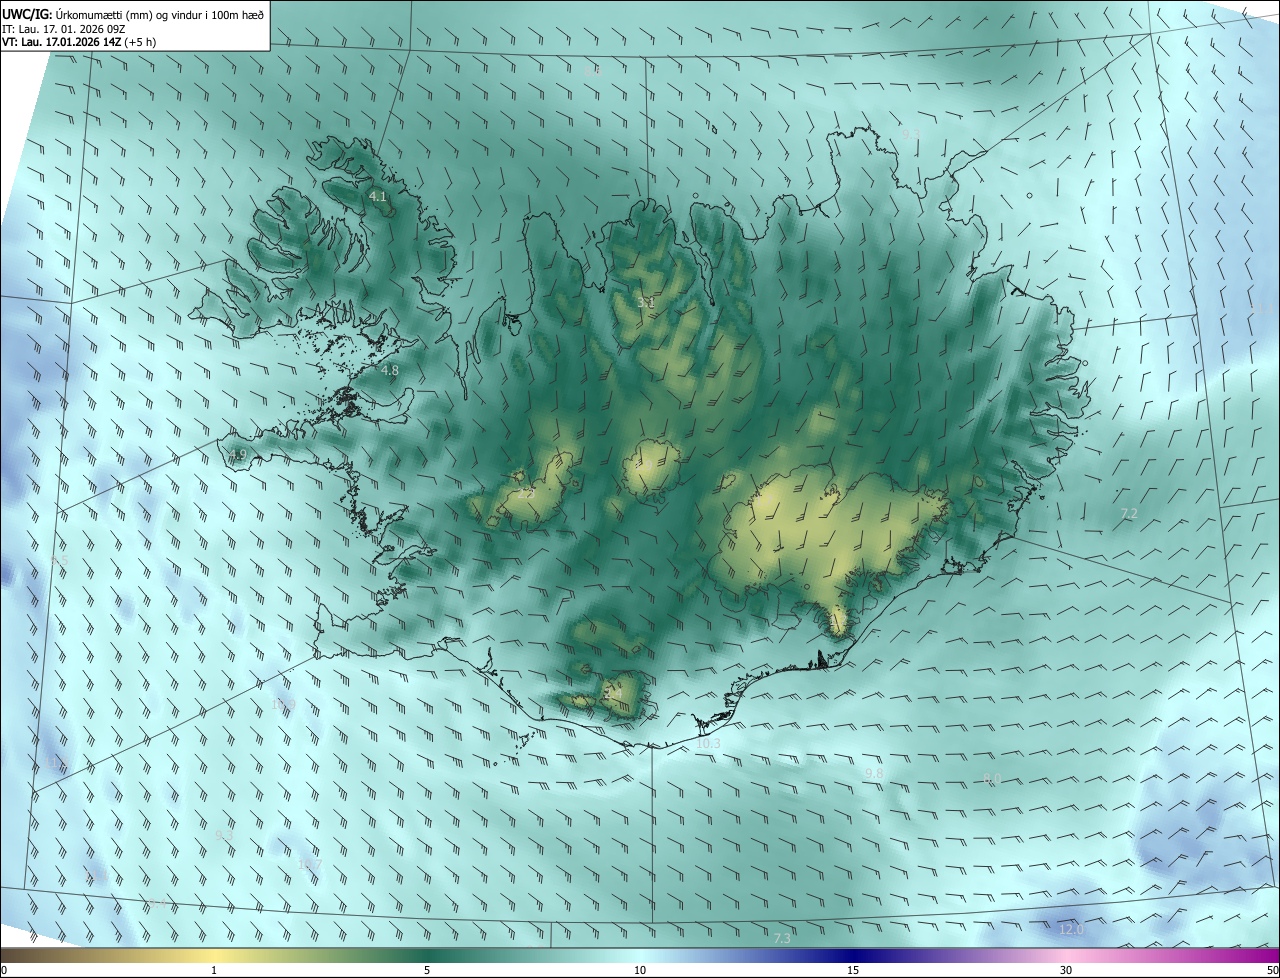Screen dimensions: 1280x978
Task: Click the 5 tick on the color scale
Action: pyautogui.click(x=427, y=970)
